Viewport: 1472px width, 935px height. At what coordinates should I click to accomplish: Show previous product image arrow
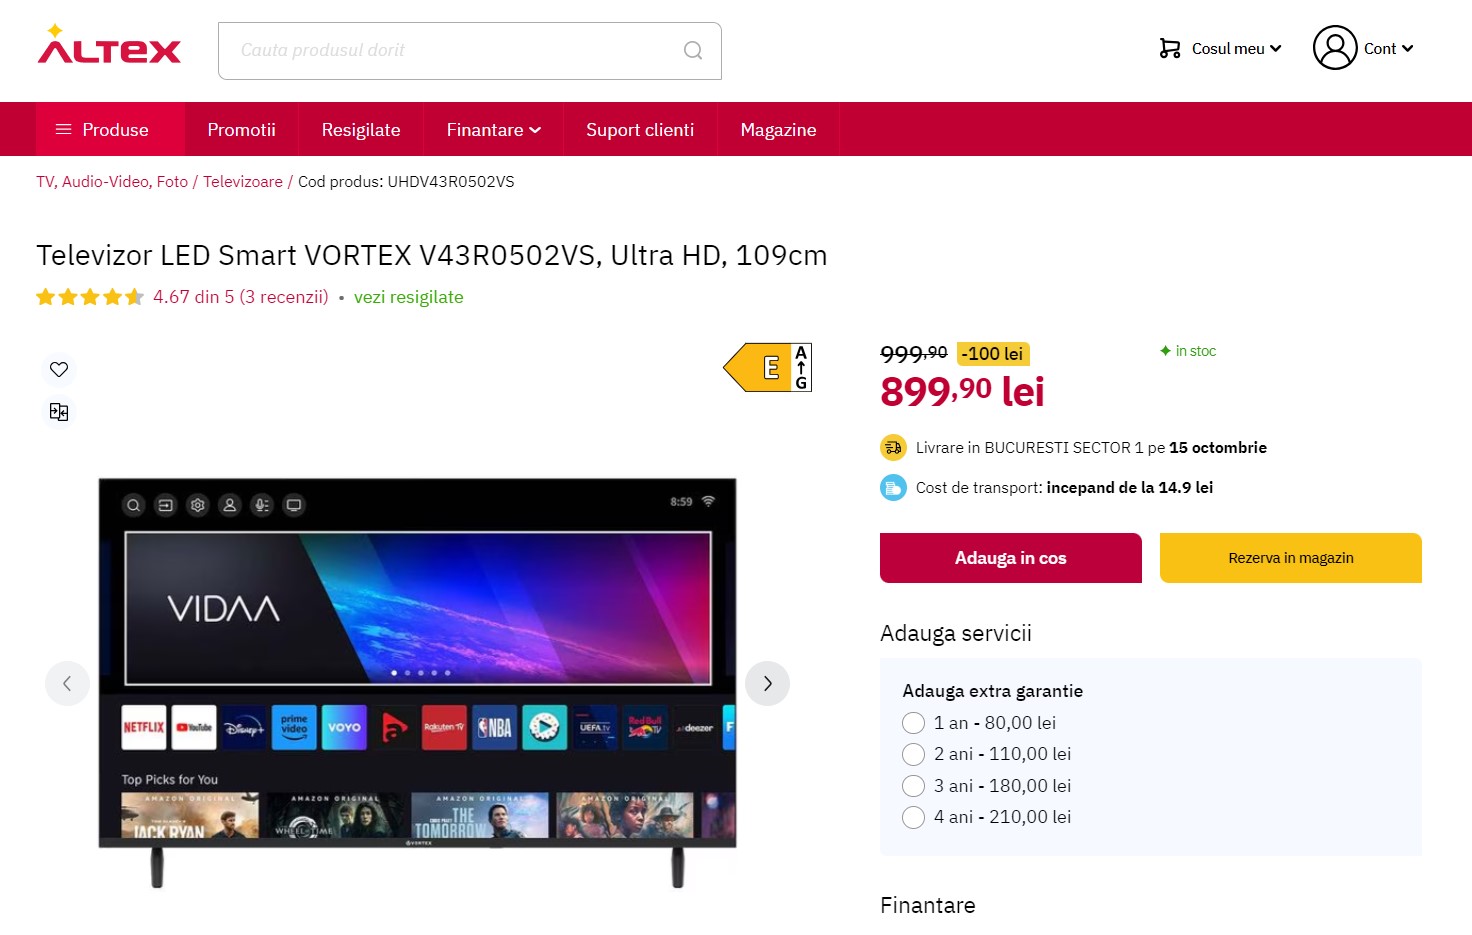click(67, 684)
